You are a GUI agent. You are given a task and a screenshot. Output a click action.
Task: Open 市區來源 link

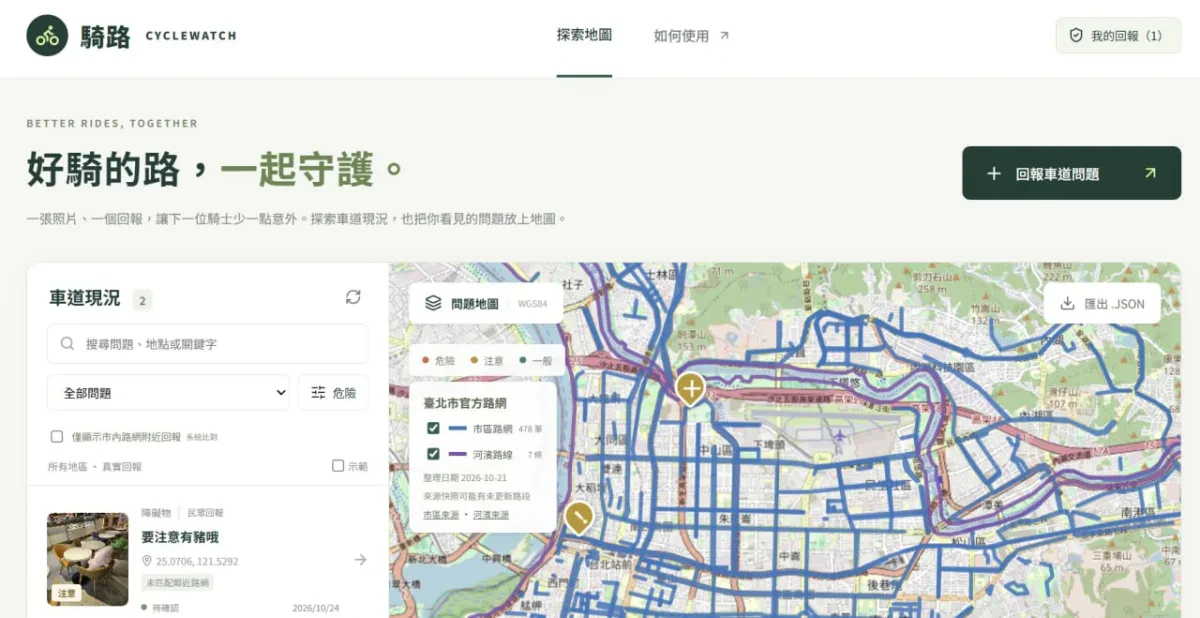point(441,515)
